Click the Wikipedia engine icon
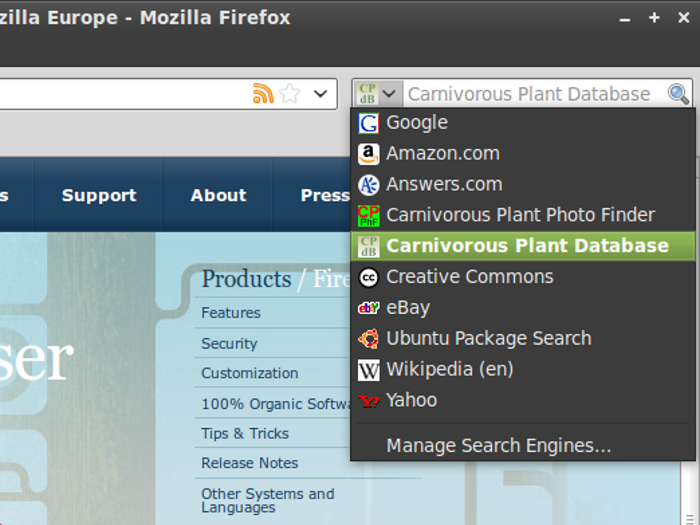Image resolution: width=700 pixels, height=525 pixels. pyautogui.click(x=369, y=370)
